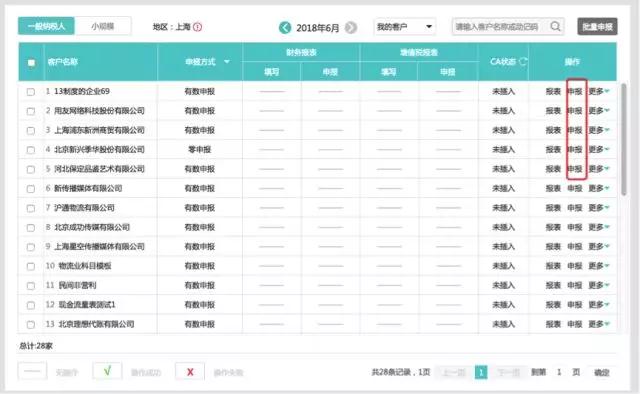640x394 pixels.
Task: Check the box for 沪通物流有限公司
Action: coord(31,208)
